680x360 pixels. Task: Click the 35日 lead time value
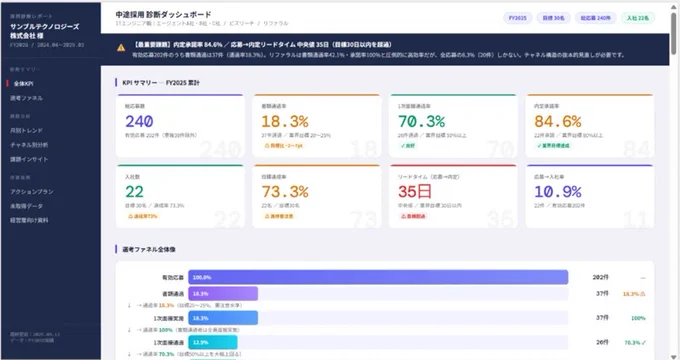tap(415, 192)
